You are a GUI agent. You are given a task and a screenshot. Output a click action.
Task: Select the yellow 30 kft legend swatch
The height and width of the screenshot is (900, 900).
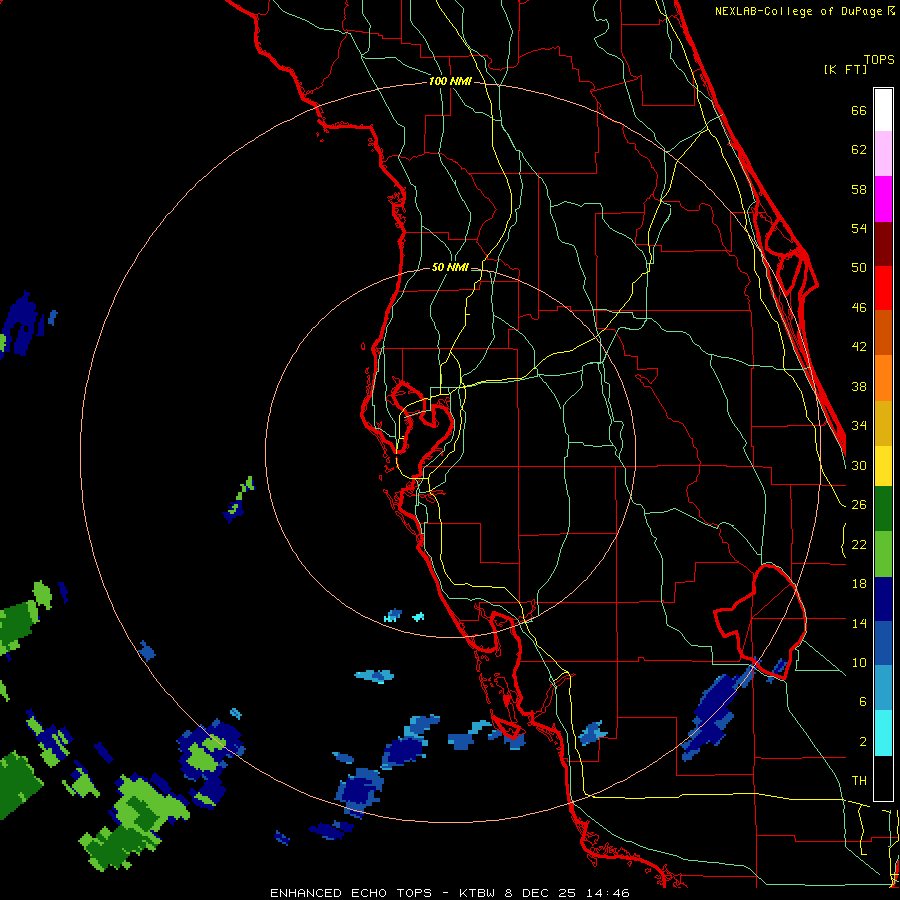coord(883,466)
